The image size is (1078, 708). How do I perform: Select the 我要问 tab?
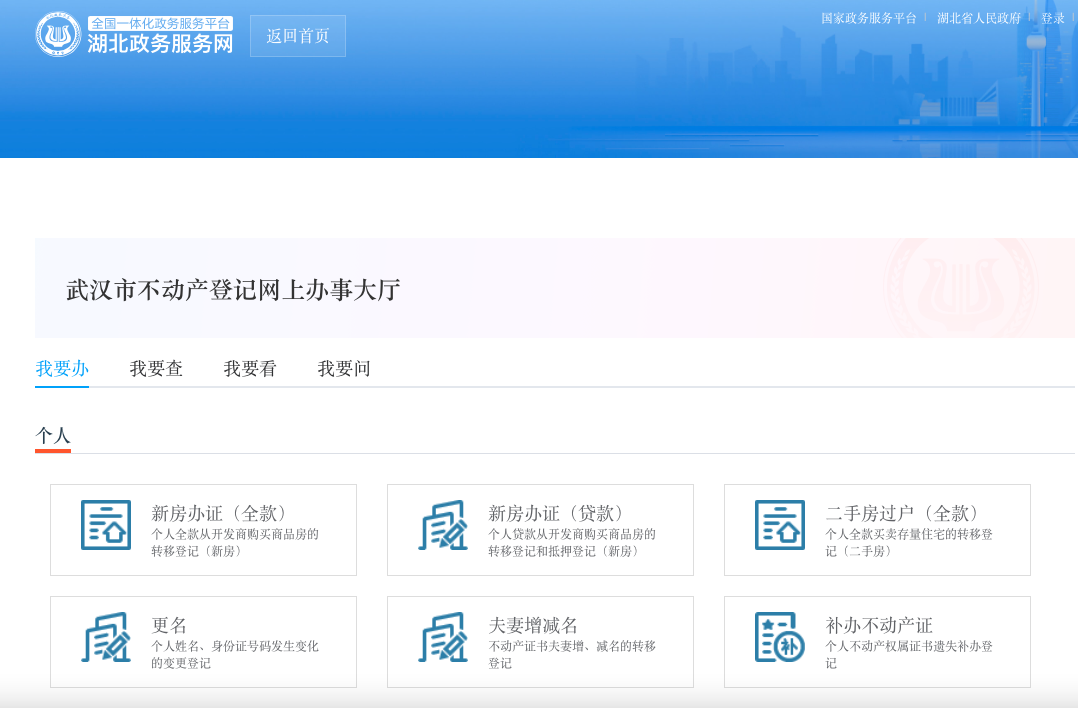coord(344,369)
